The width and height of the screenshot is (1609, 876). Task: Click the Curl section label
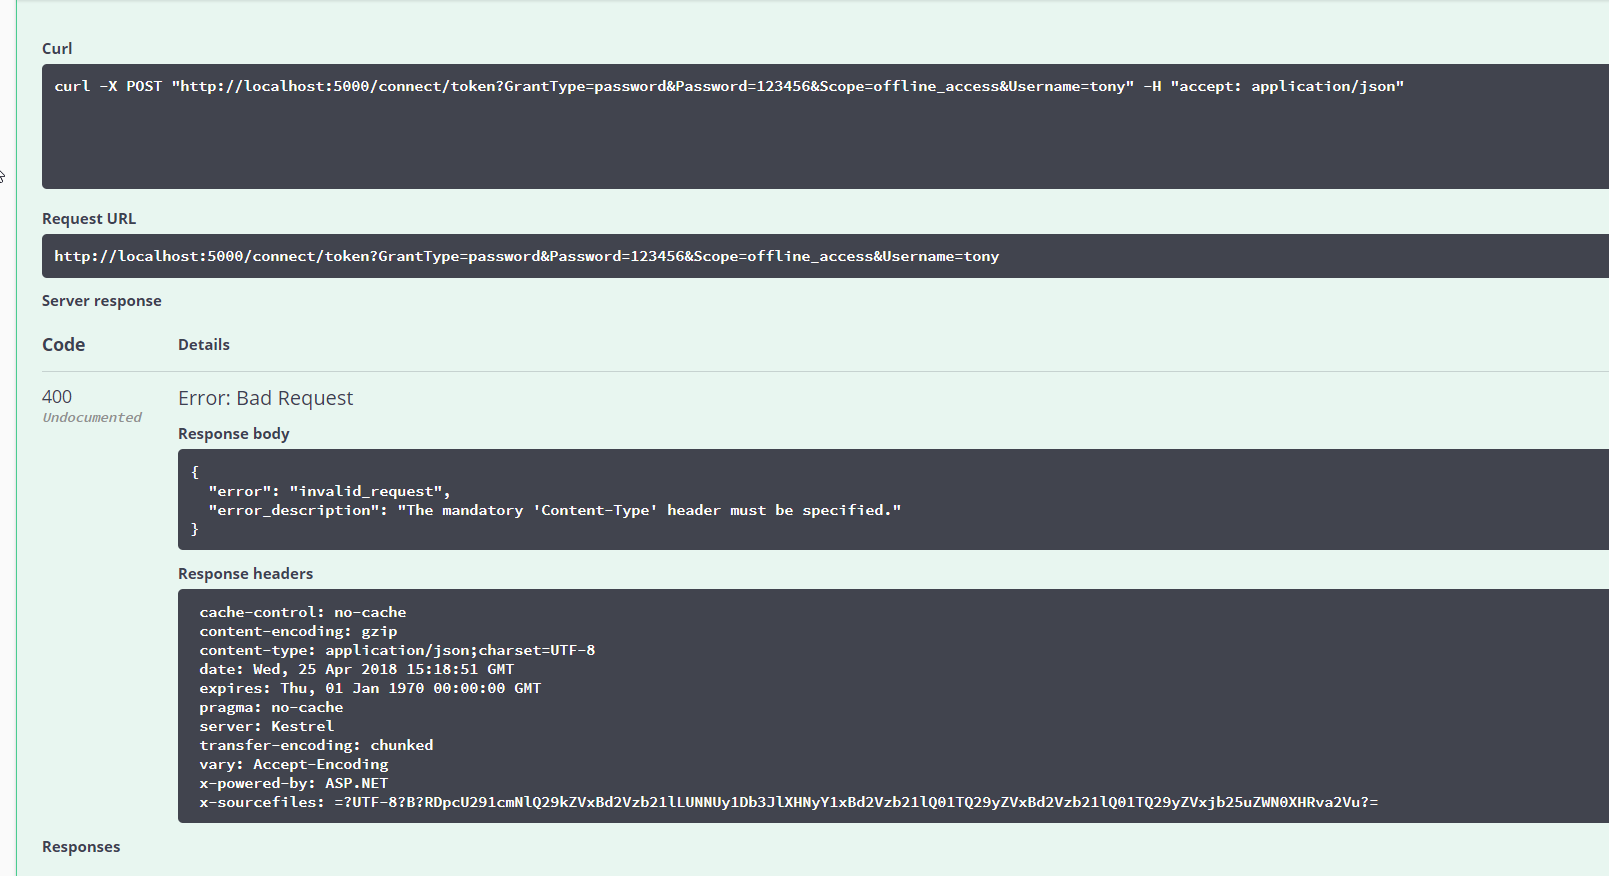point(56,48)
